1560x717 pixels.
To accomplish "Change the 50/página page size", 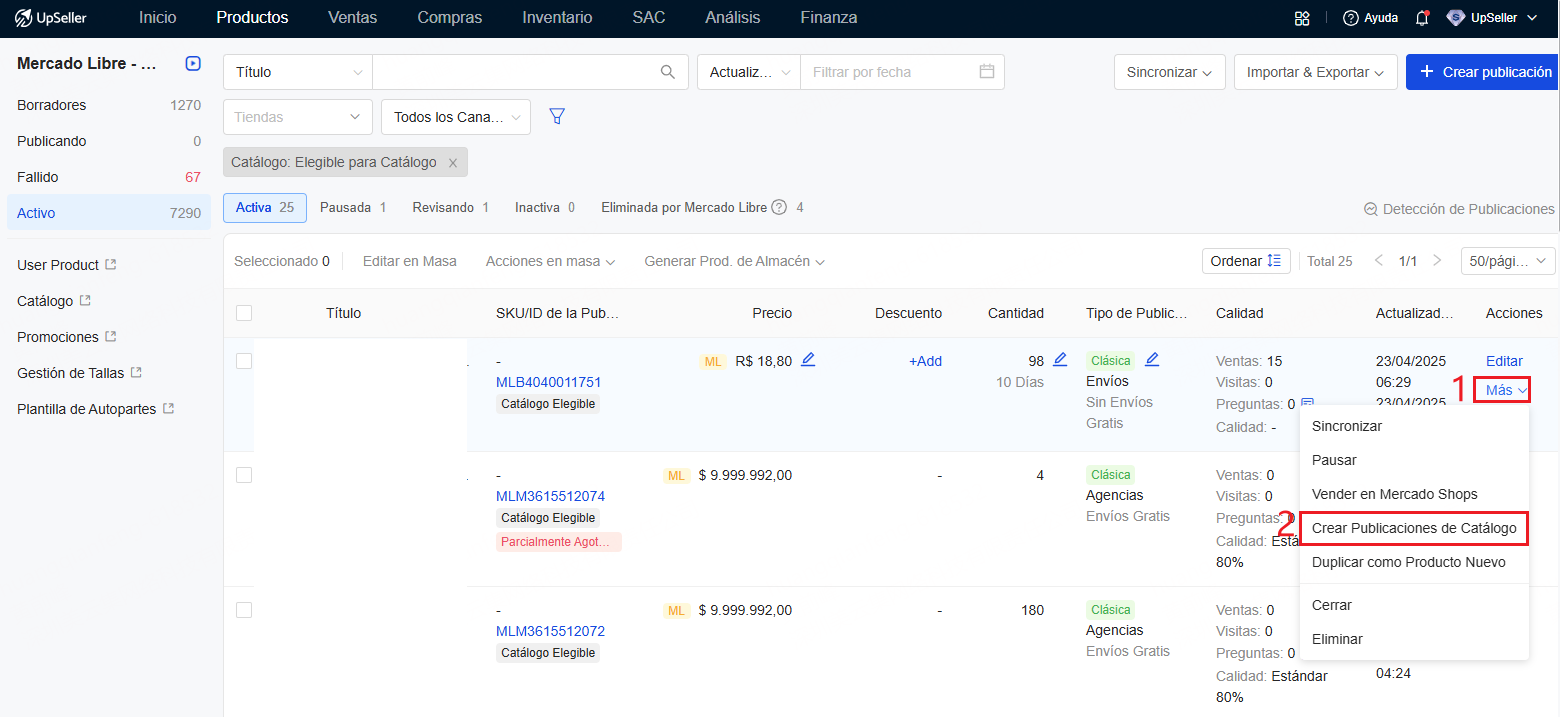I will [1508, 261].
